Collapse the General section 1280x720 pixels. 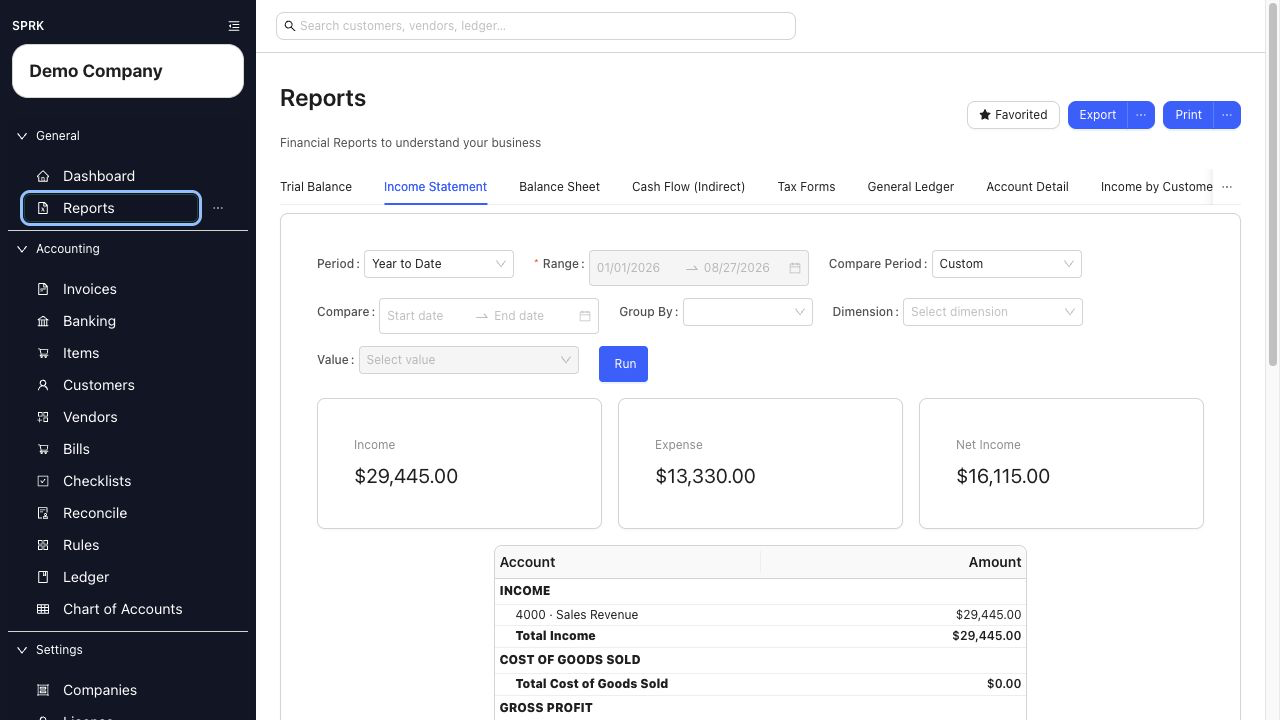(22, 136)
